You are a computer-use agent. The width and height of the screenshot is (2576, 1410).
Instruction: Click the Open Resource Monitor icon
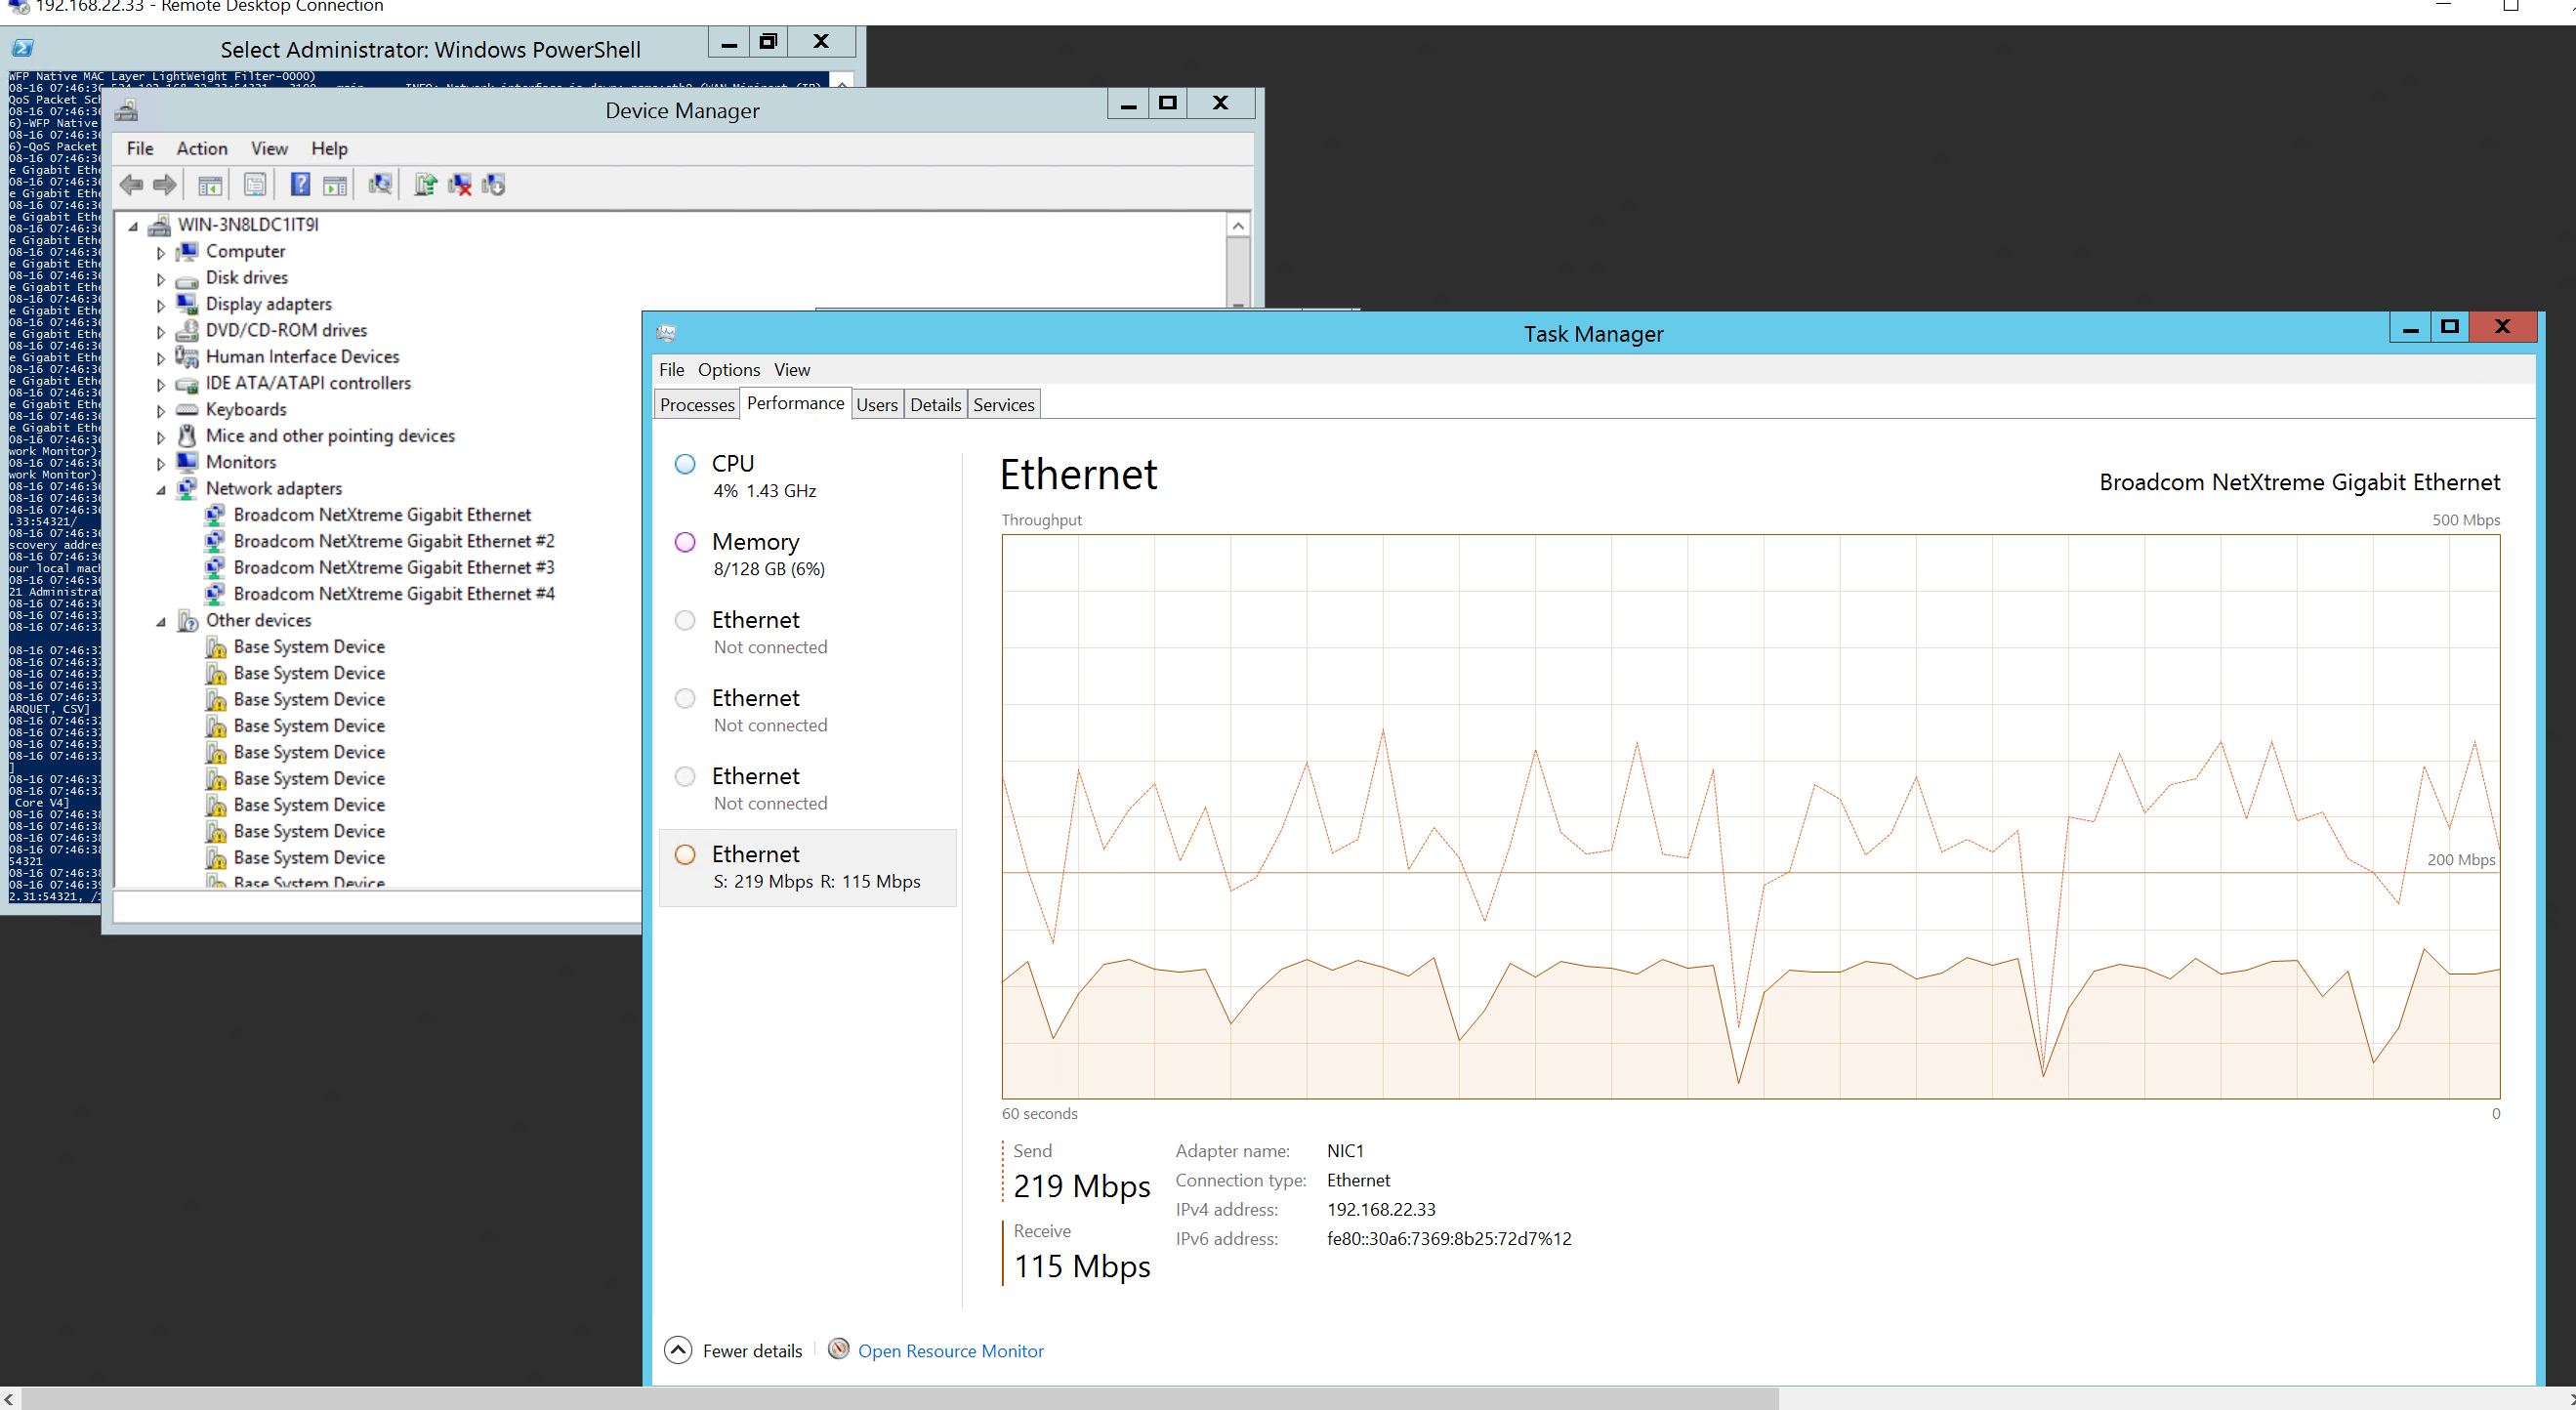pyautogui.click(x=839, y=1350)
